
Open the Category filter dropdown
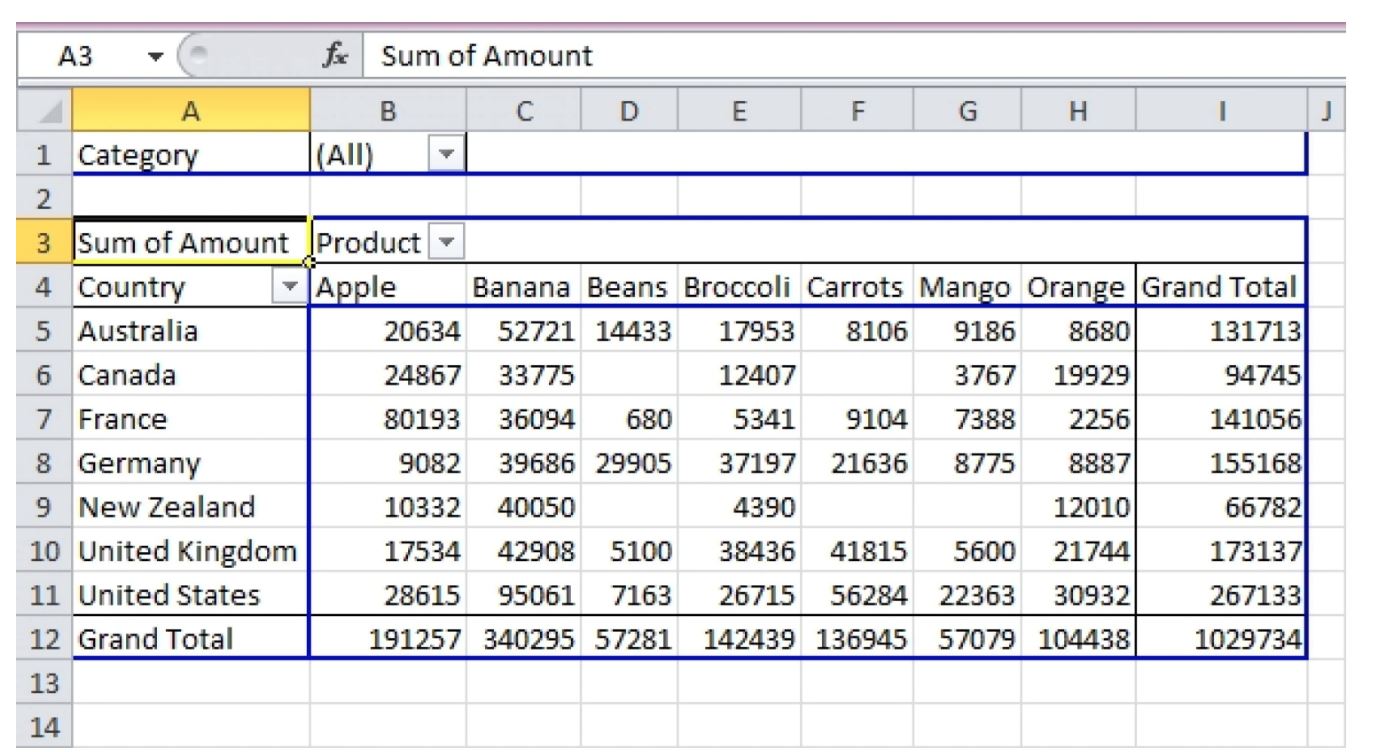click(446, 156)
